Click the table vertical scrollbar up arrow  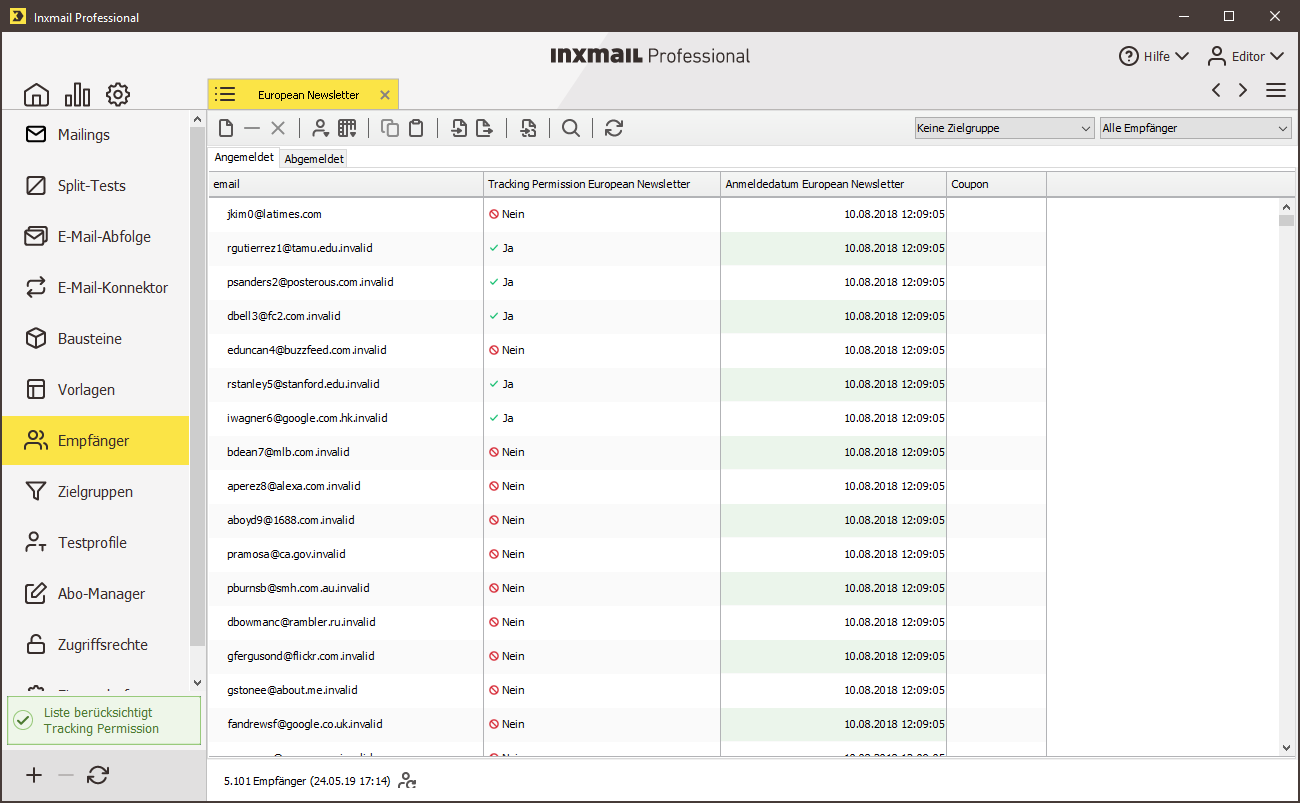tap(1286, 207)
